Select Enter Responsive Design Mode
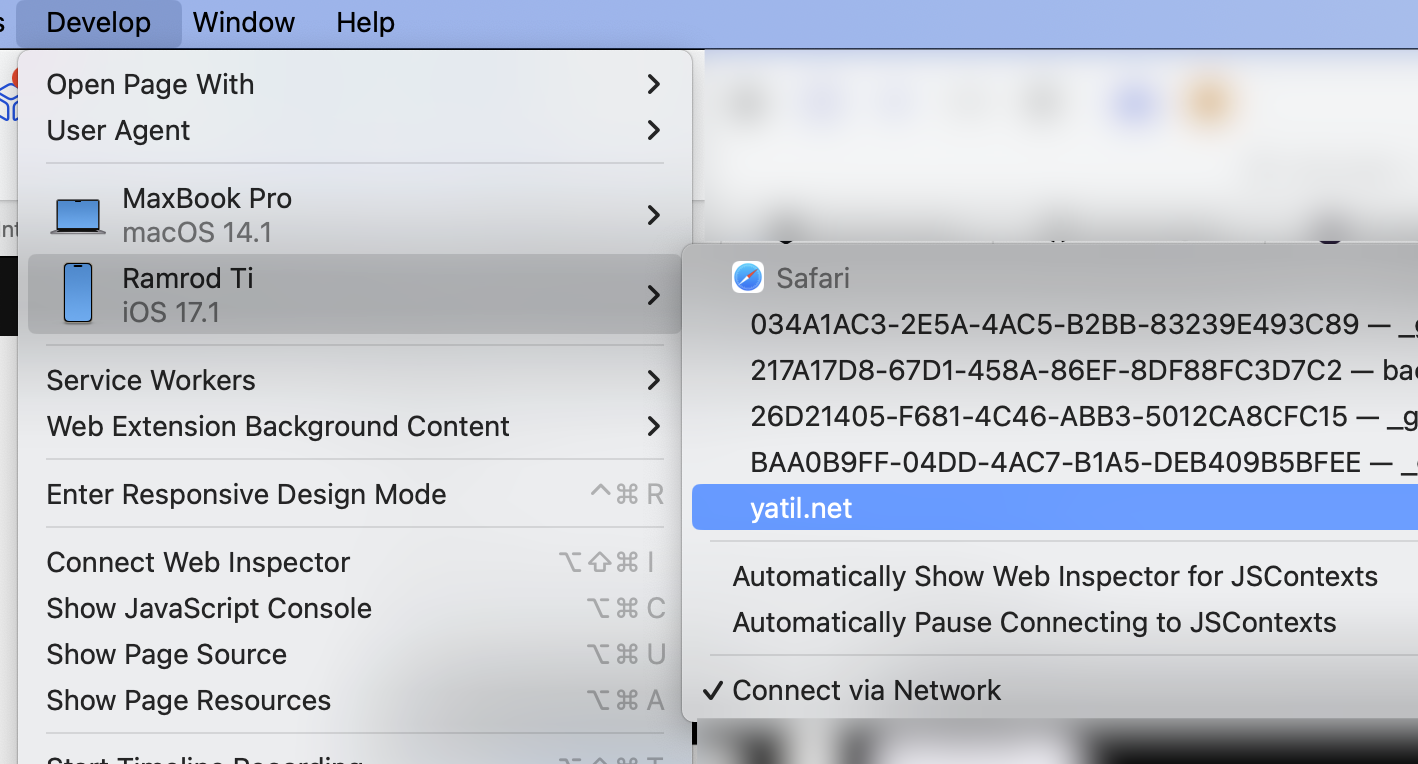Image resolution: width=1418 pixels, height=764 pixels. (x=246, y=494)
